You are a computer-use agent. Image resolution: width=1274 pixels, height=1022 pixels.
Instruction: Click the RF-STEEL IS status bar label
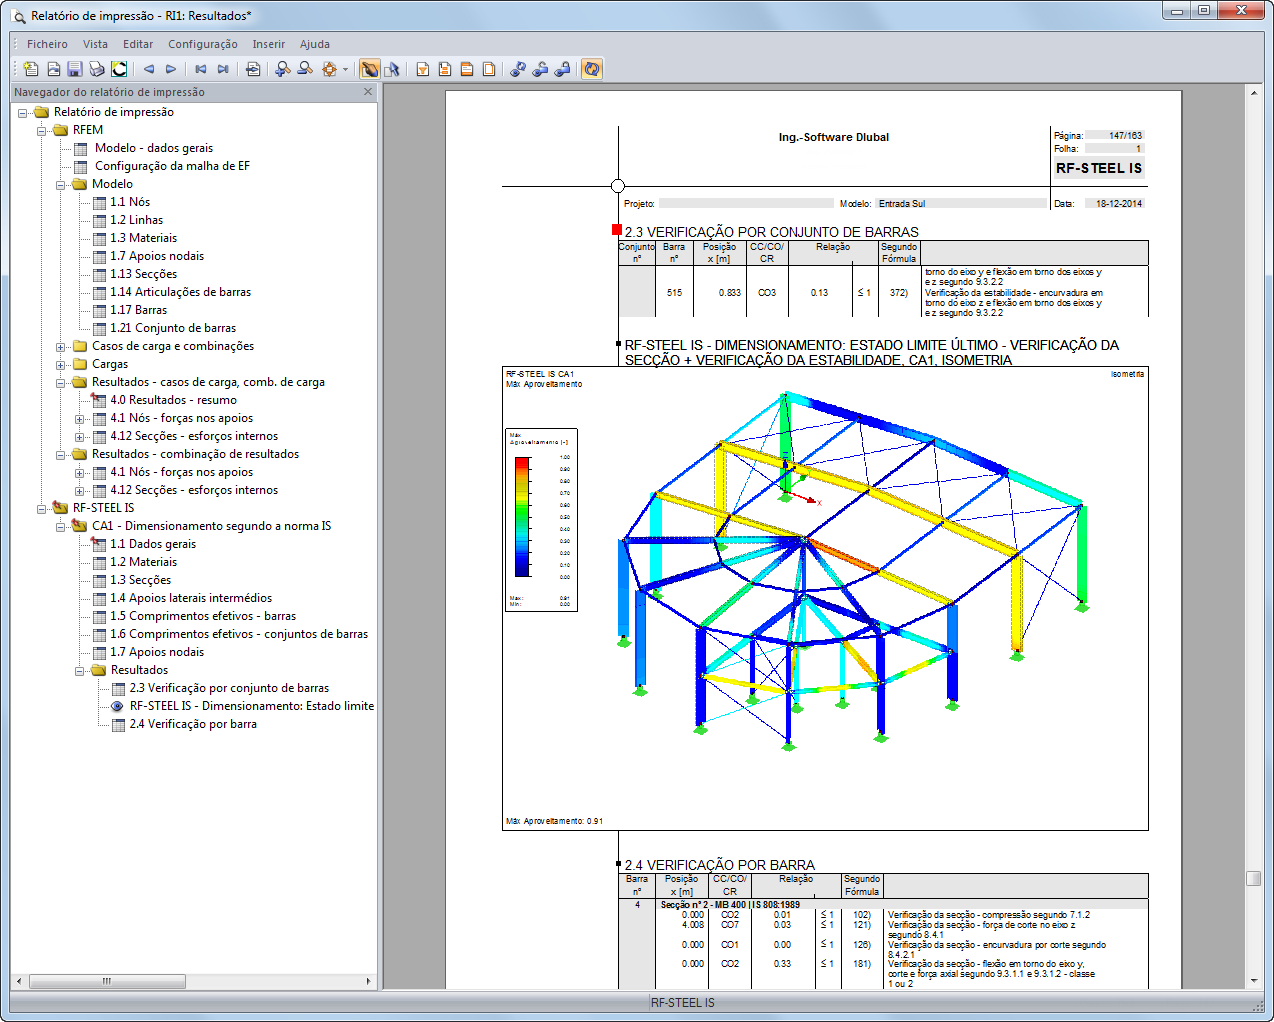[683, 1003]
